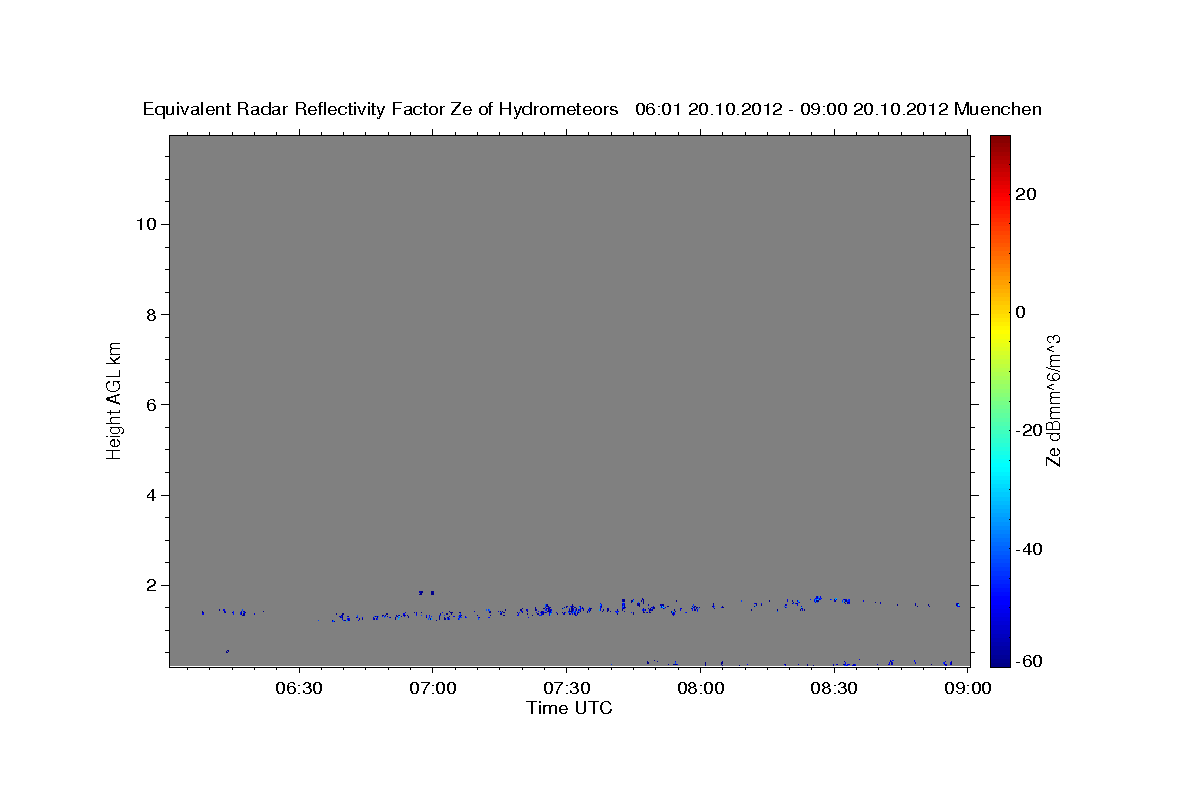Click the isolated echo dot below 2 km near 06:15
The width and height of the screenshot is (1200, 800).
tap(228, 651)
